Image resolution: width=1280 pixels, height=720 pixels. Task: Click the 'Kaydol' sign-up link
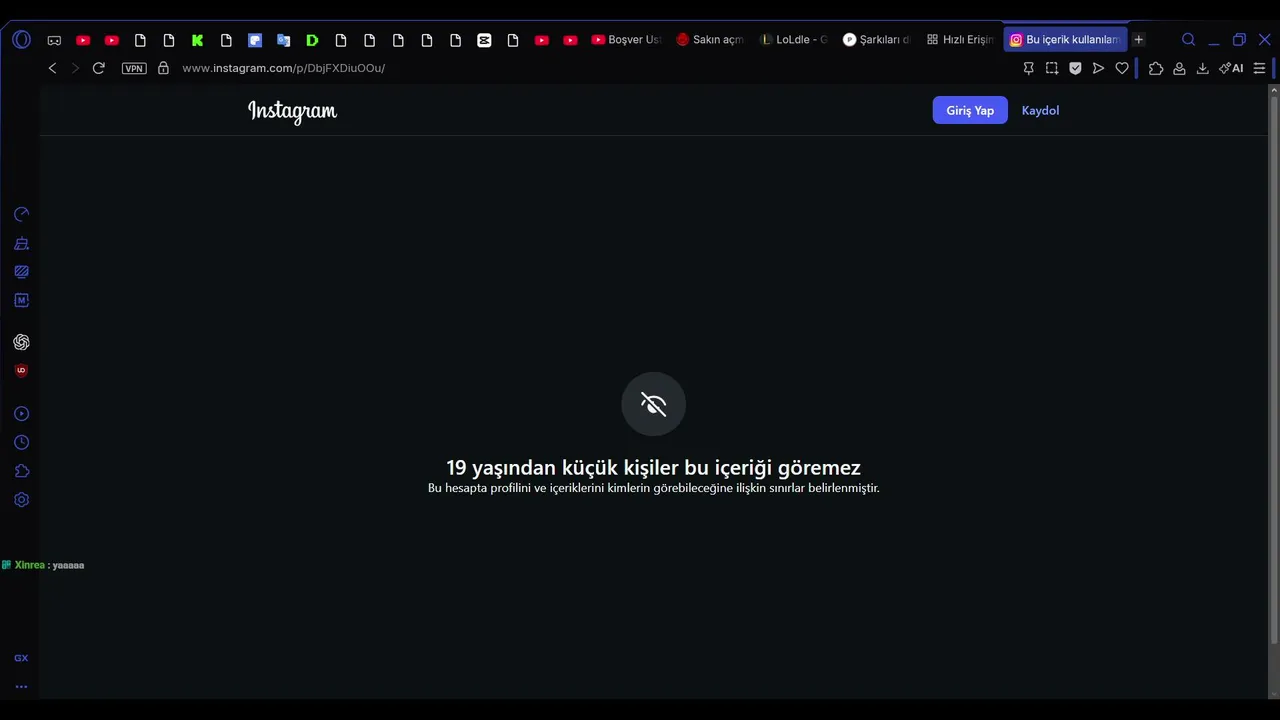click(1040, 110)
